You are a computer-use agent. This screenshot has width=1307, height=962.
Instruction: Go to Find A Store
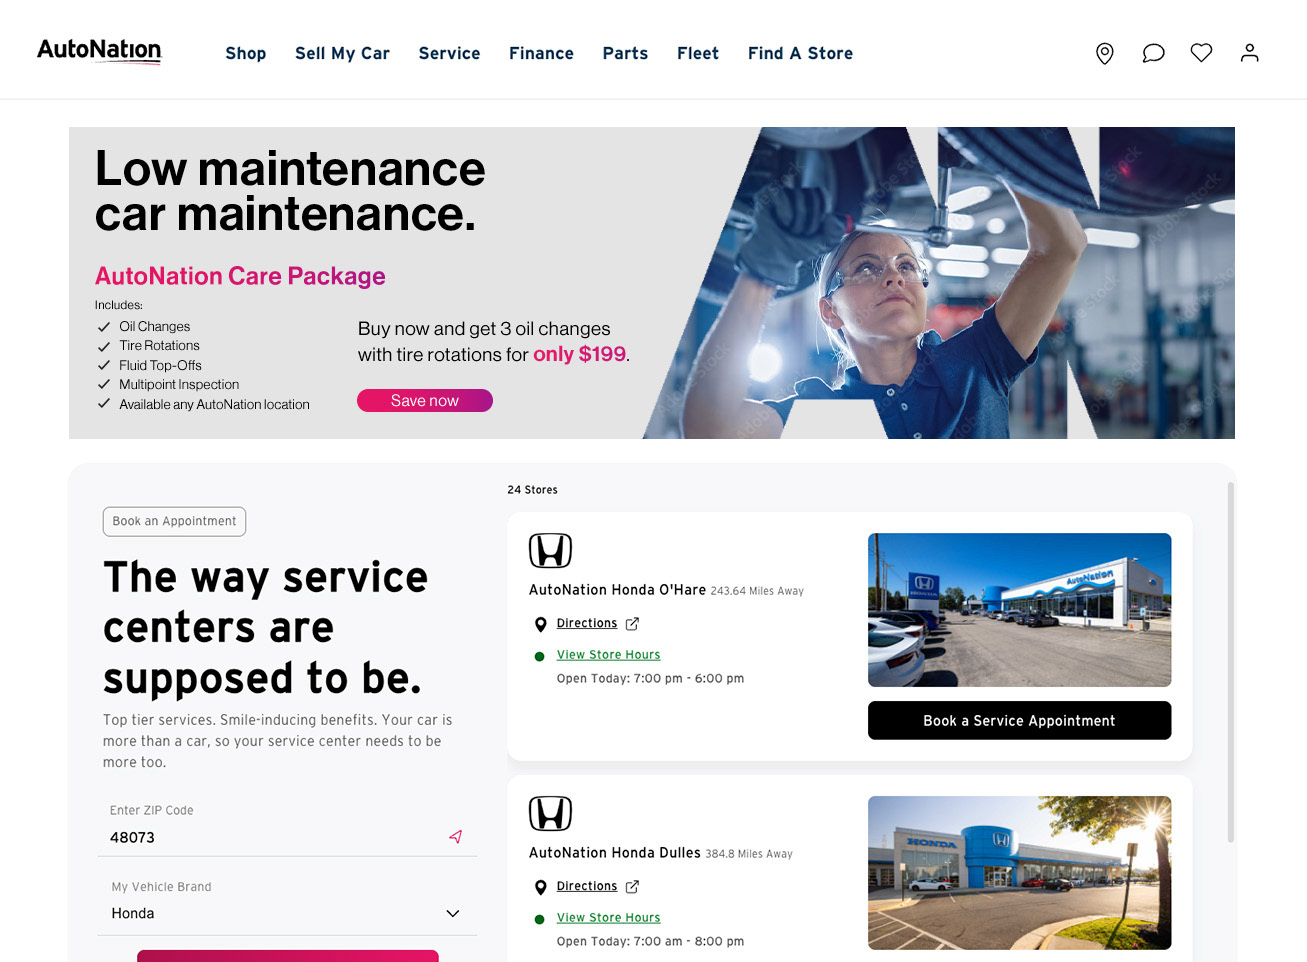pos(800,53)
